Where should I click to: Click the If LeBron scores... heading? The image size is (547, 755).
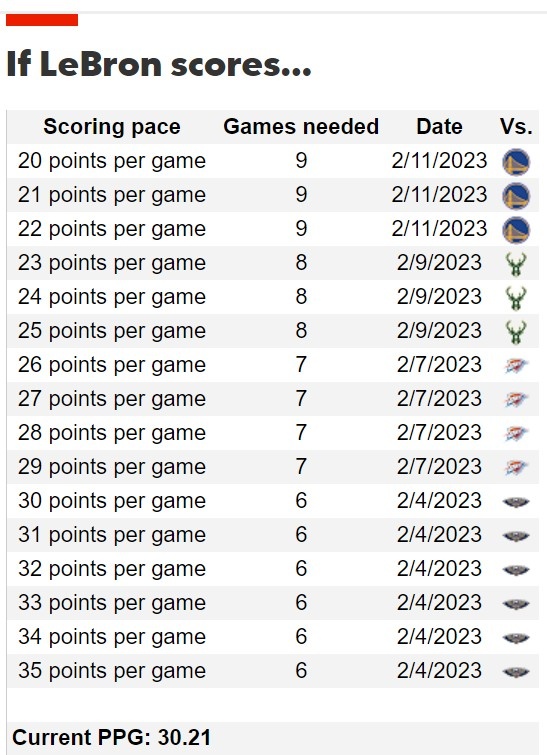click(159, 64)
